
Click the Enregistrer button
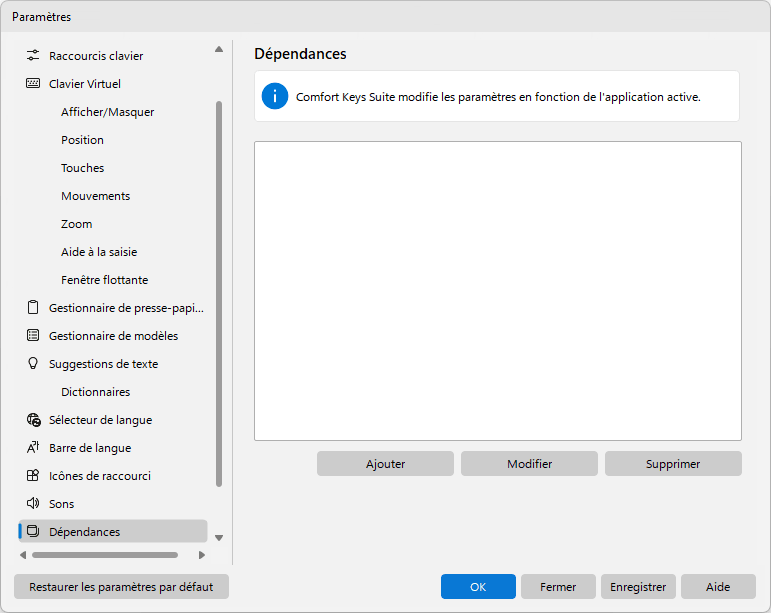(x=638, y=586)
